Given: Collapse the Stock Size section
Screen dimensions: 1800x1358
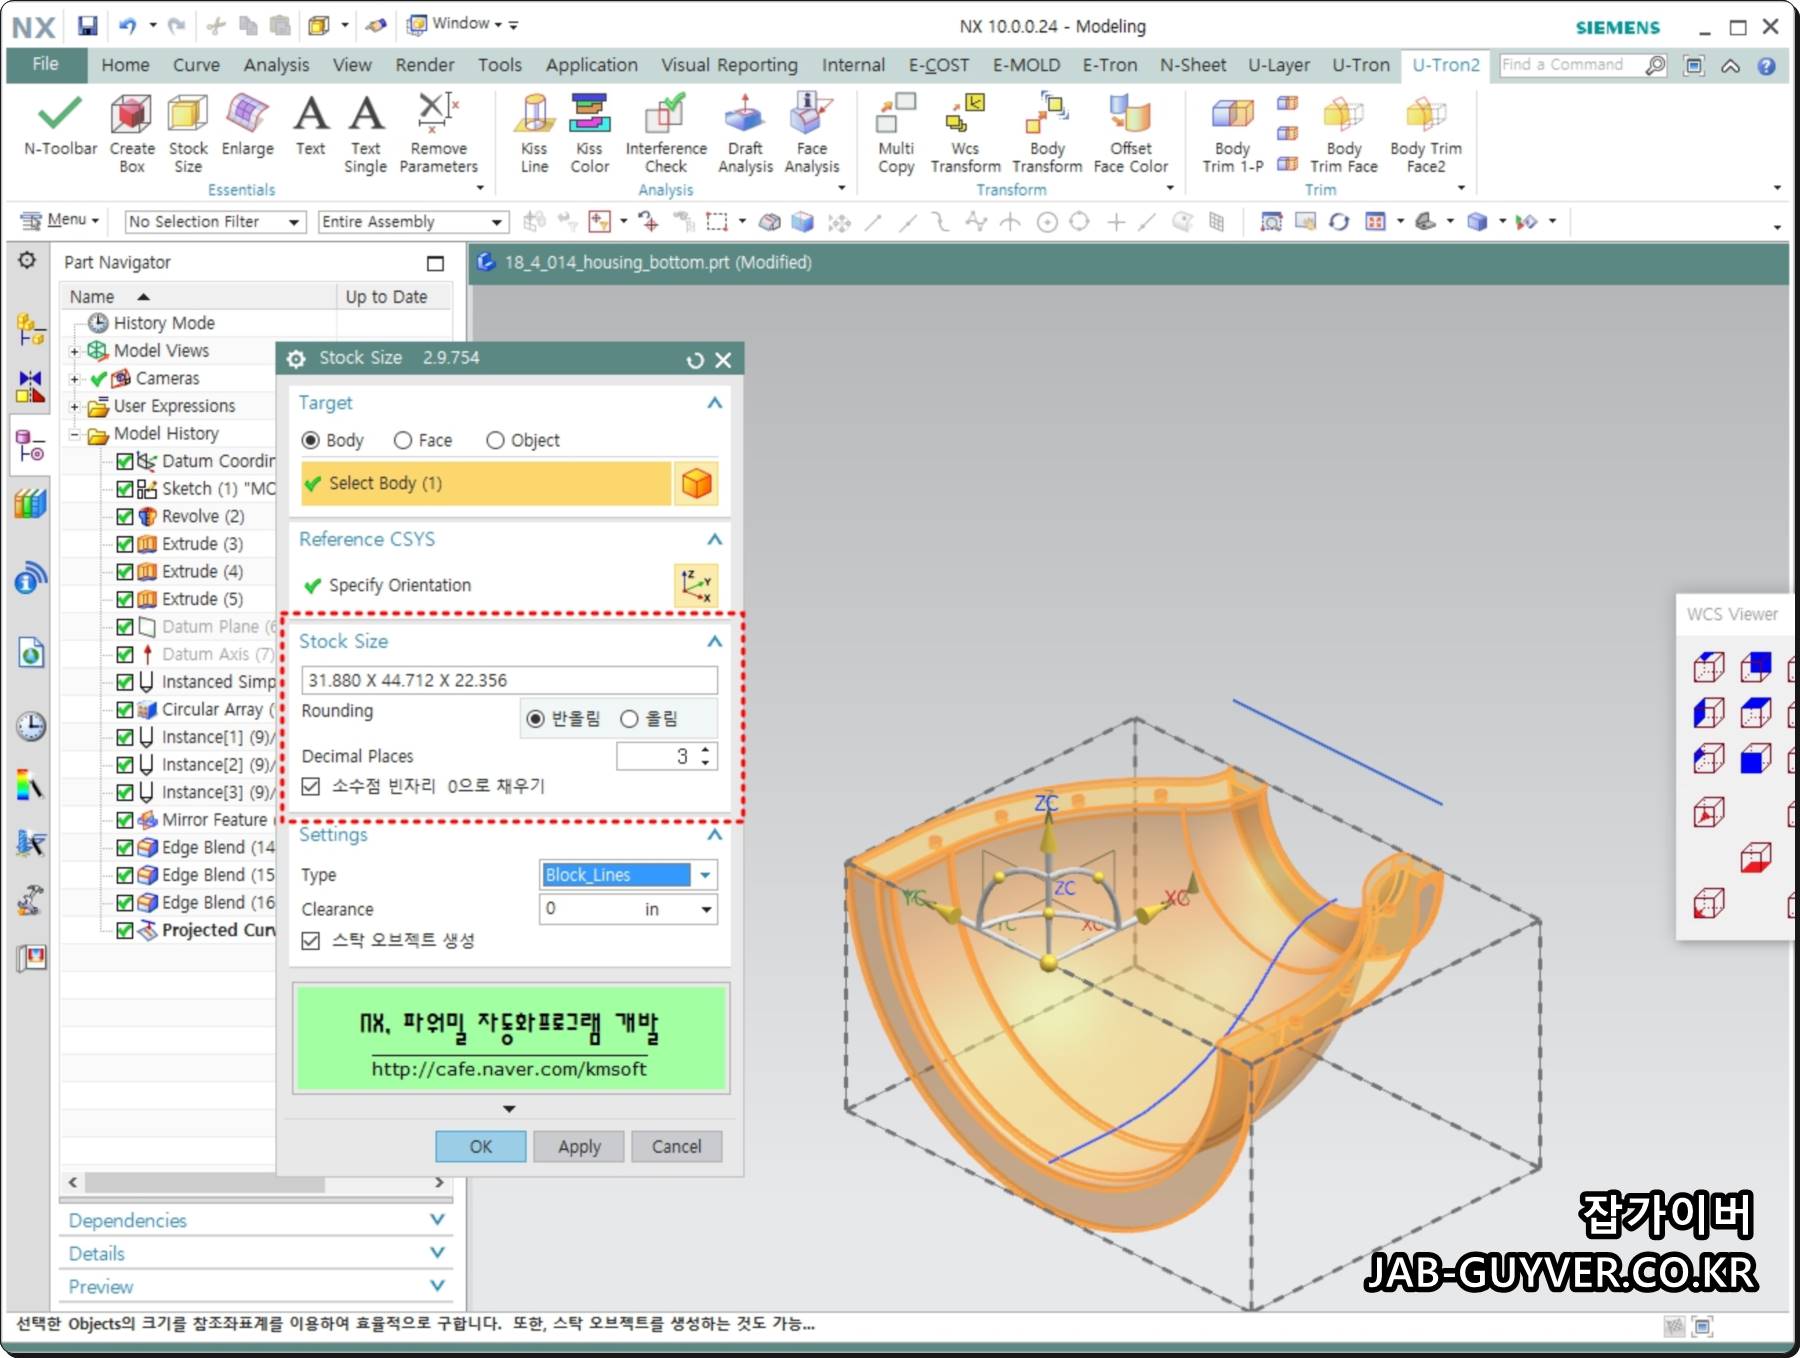Looking at the screenshot, I should click(x=714, y=641).
